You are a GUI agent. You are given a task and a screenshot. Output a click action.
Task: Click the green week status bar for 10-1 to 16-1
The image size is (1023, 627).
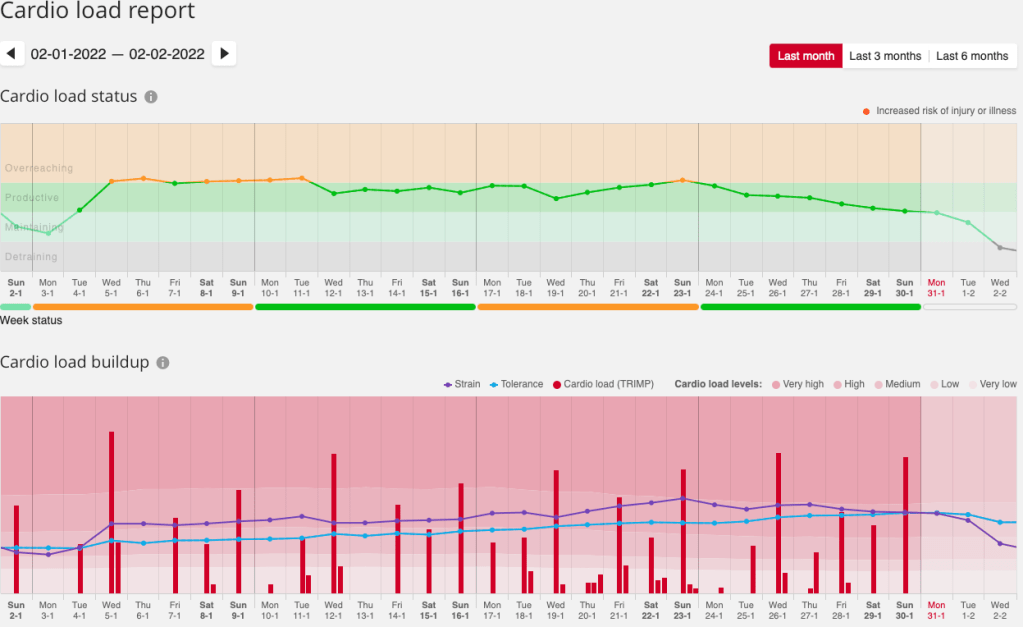365,307
